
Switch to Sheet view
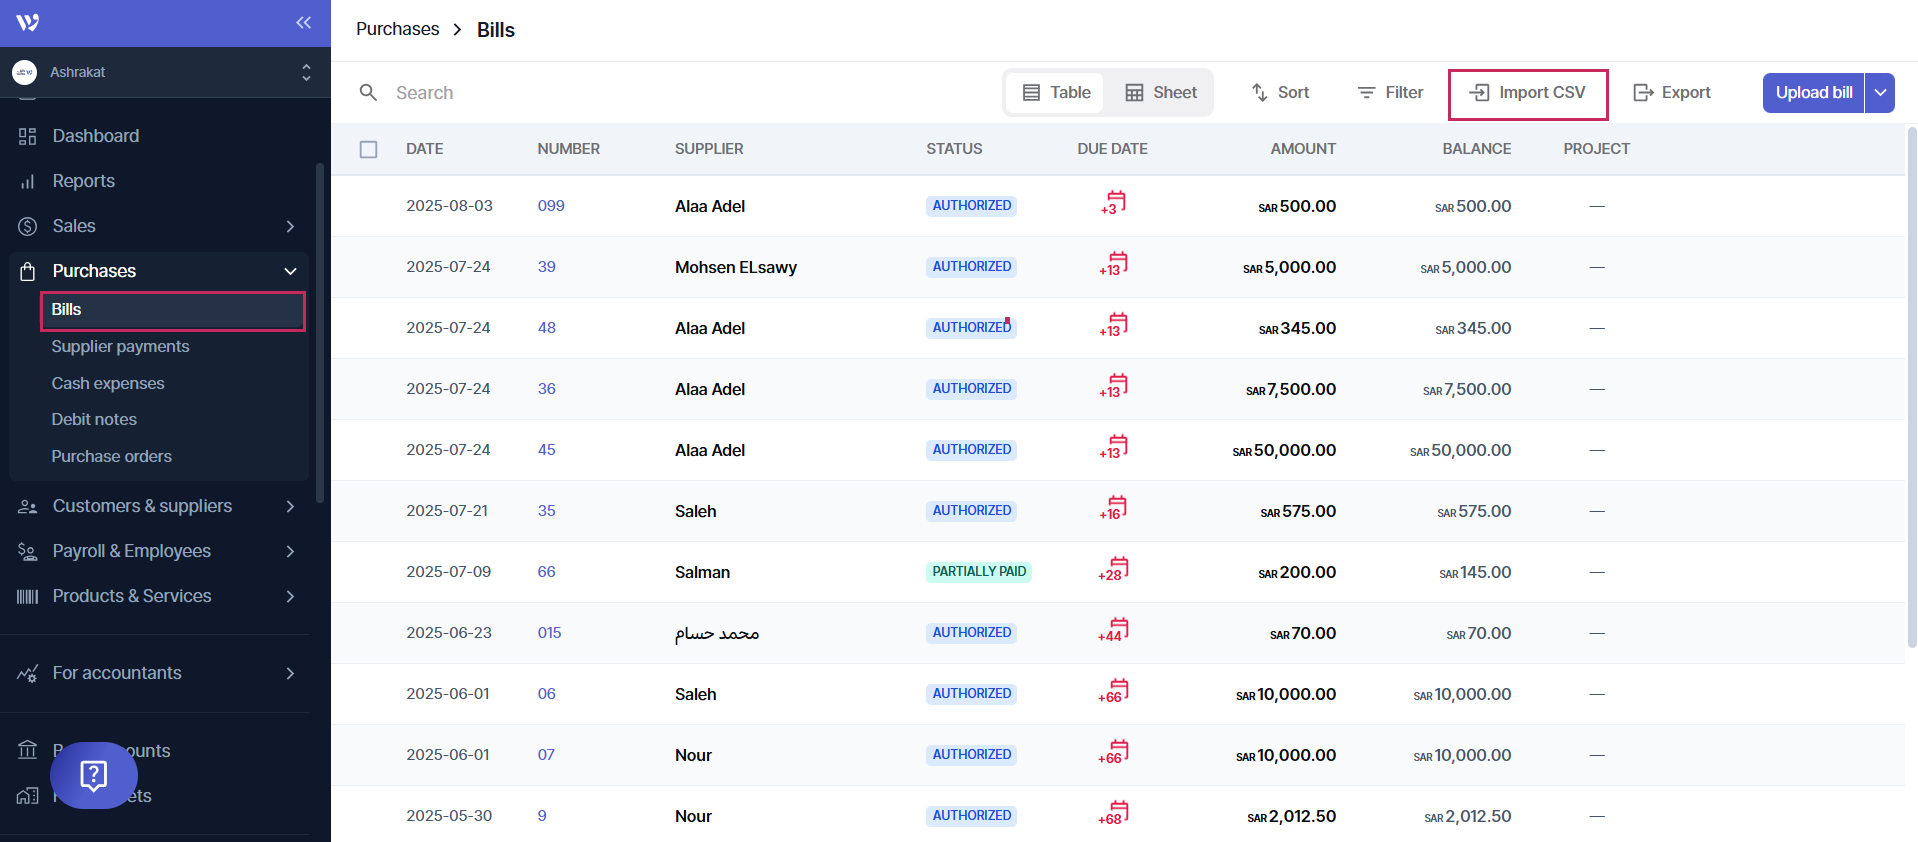[x=1160, y=93]
